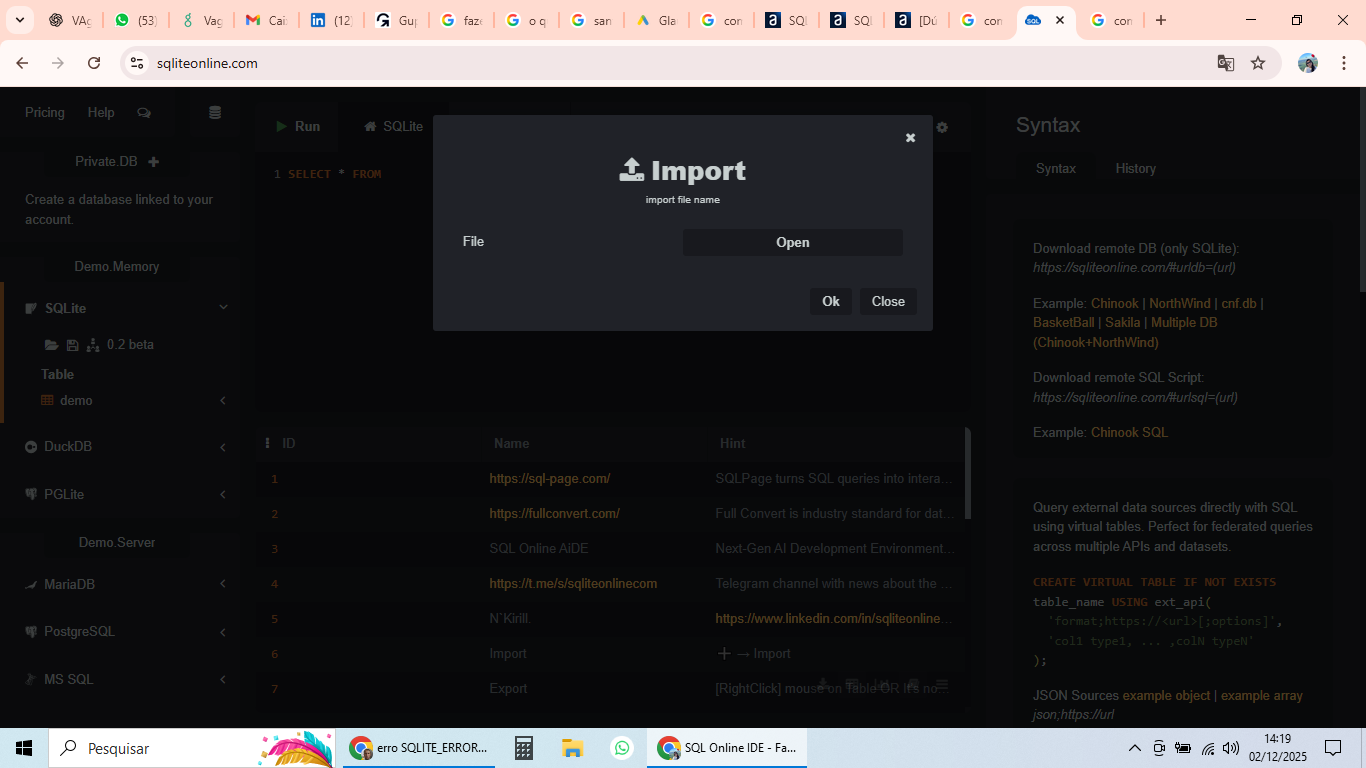Click the database stack icon in the sidebar header
This screenshot has height=768, width=1366.
coord(215,113)
